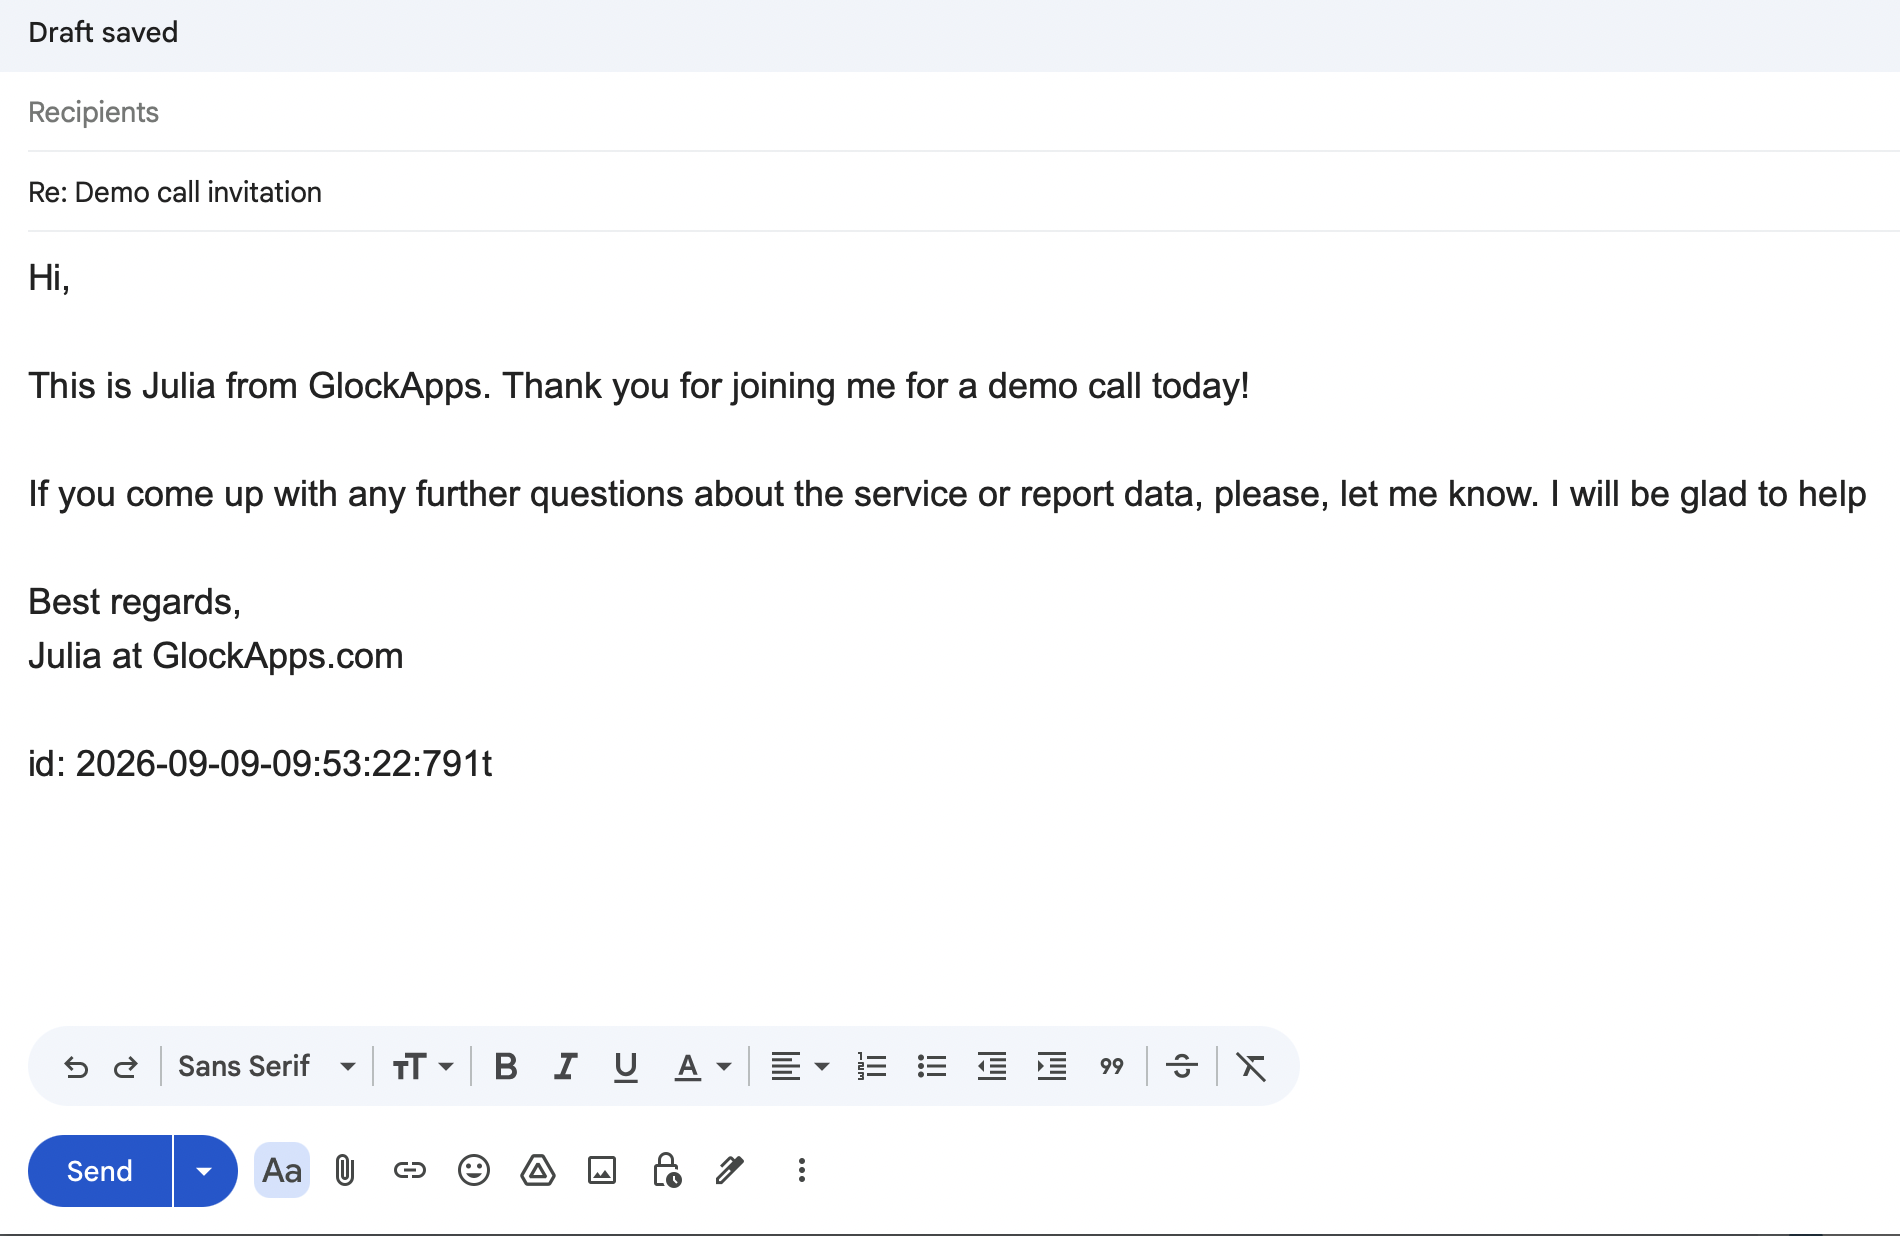The width and height of the screenshot is (1900, 1236).
Task: Click the Recipients field
Action: [964, 112]
